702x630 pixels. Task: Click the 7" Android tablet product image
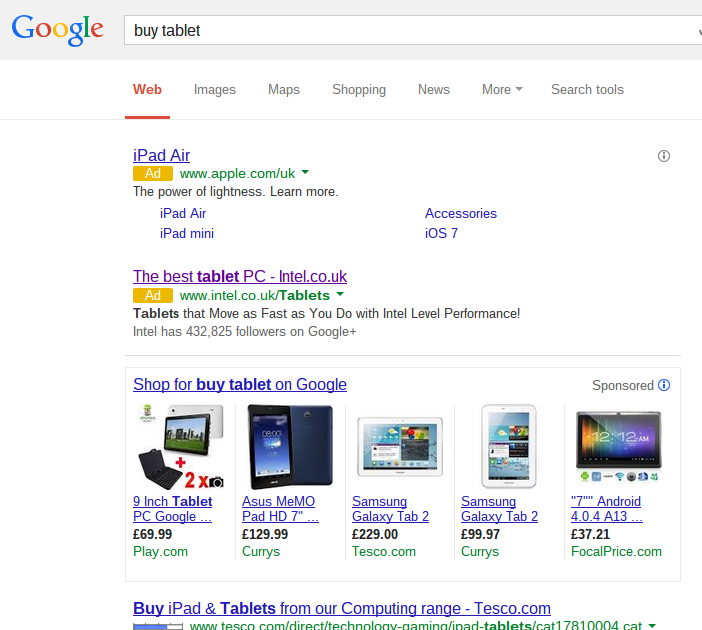[618, 446]
